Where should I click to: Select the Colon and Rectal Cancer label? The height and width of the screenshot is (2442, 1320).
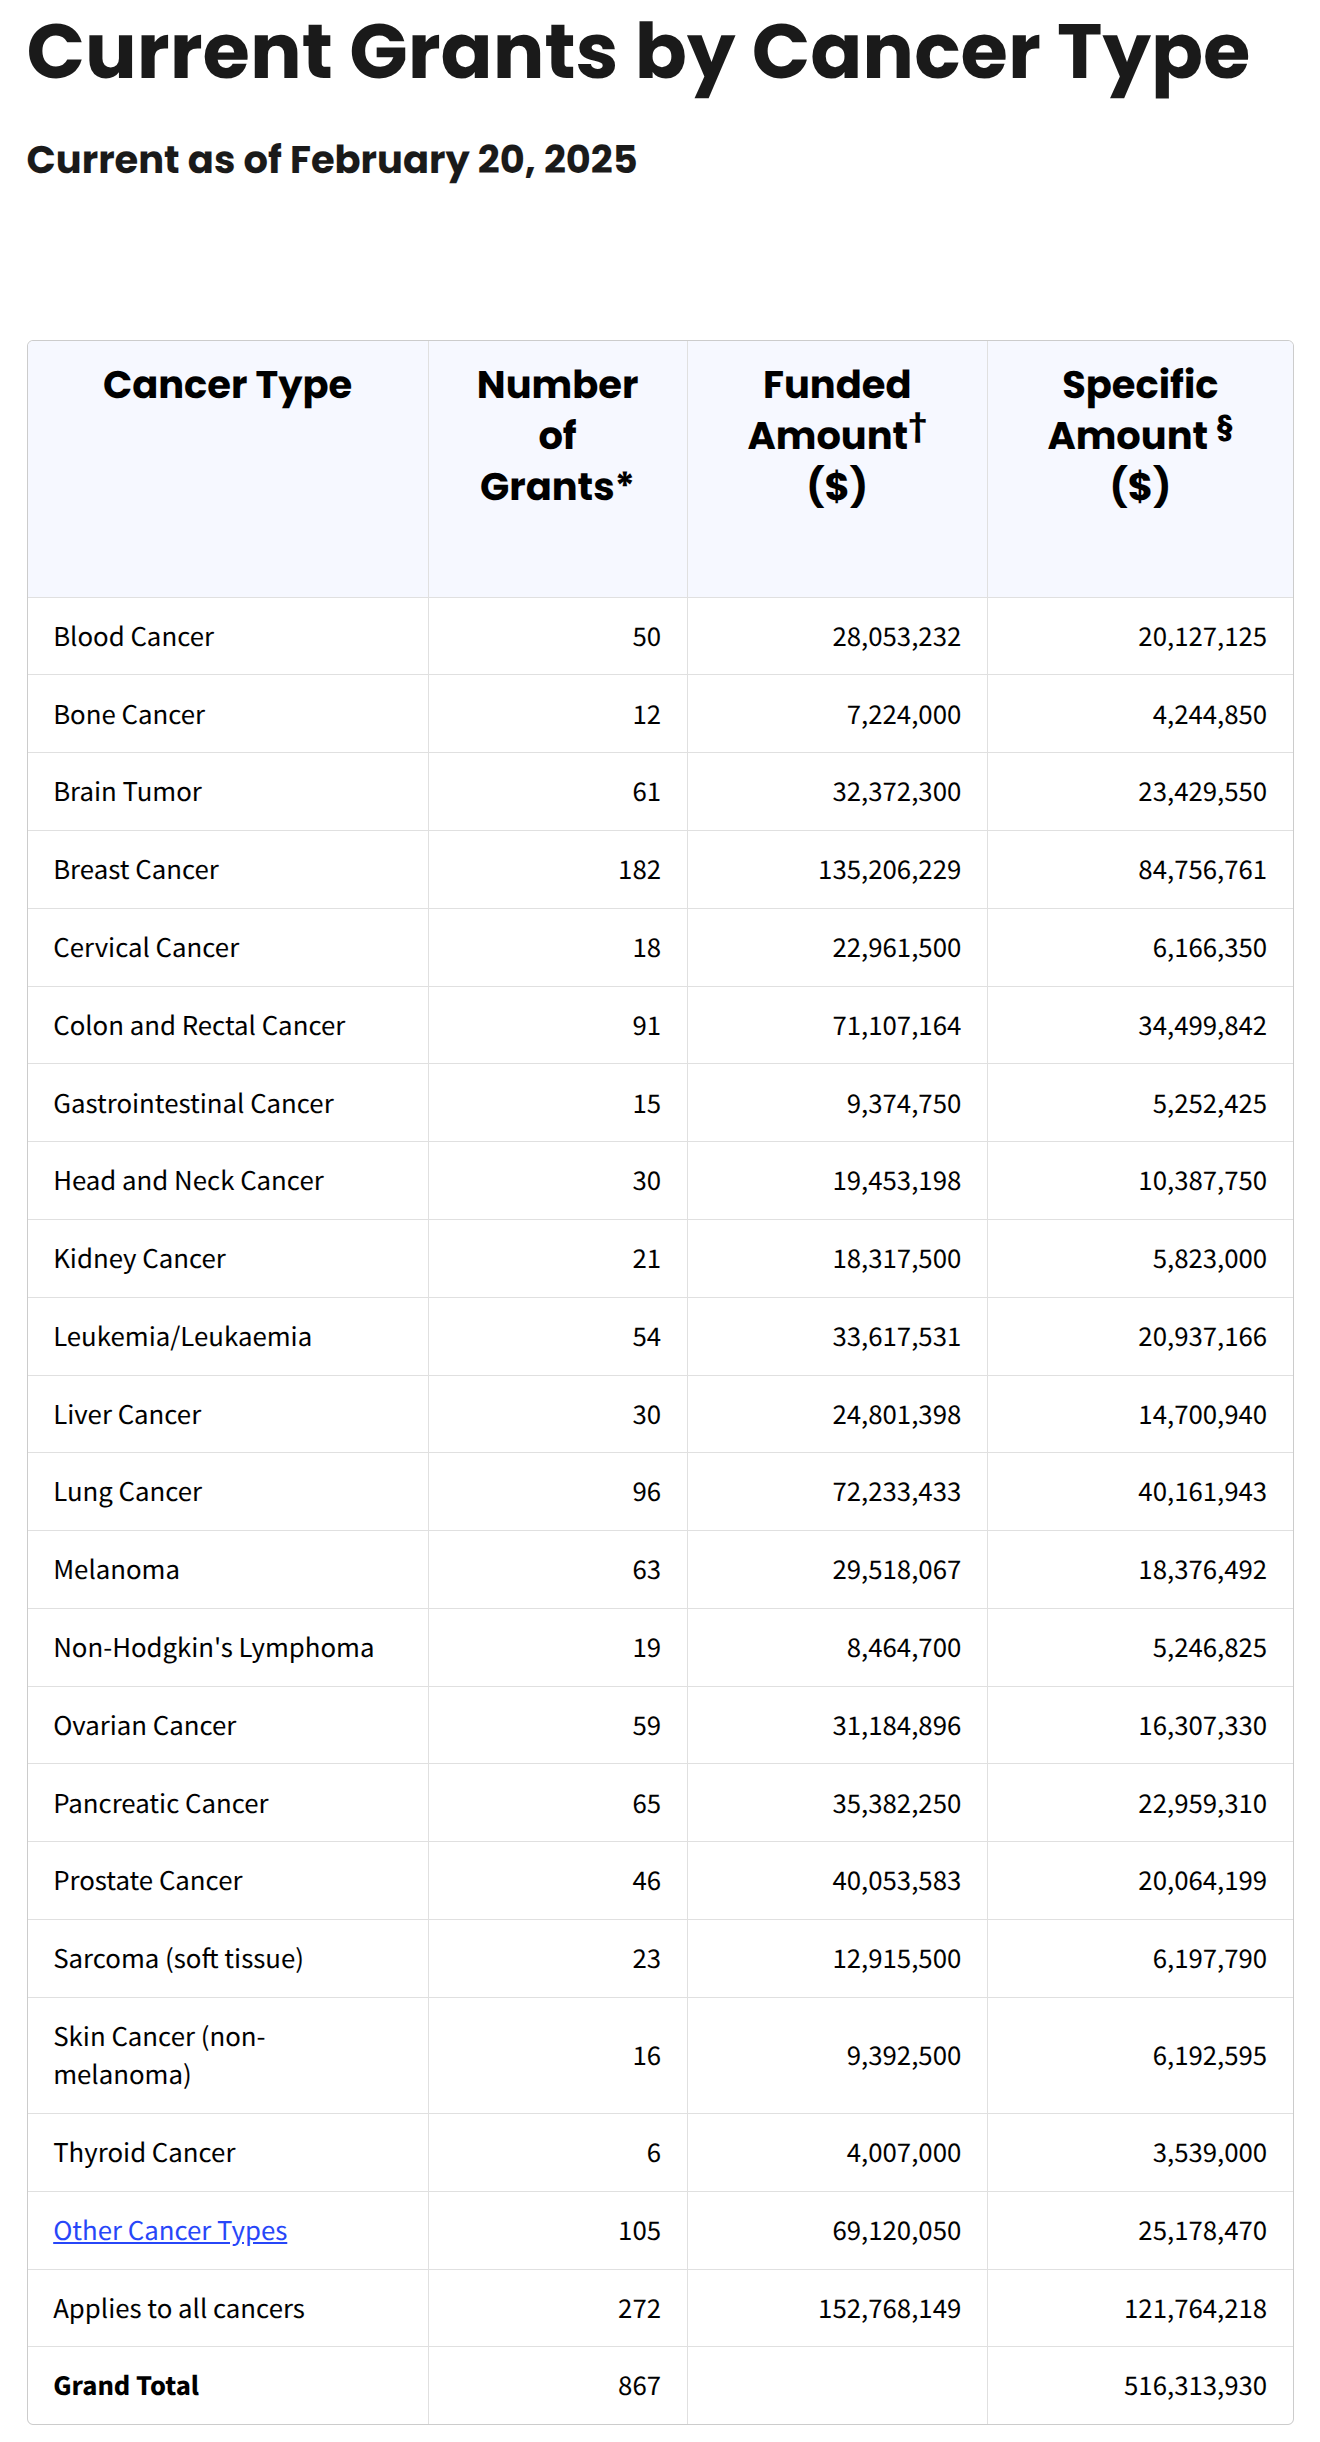199,1026
